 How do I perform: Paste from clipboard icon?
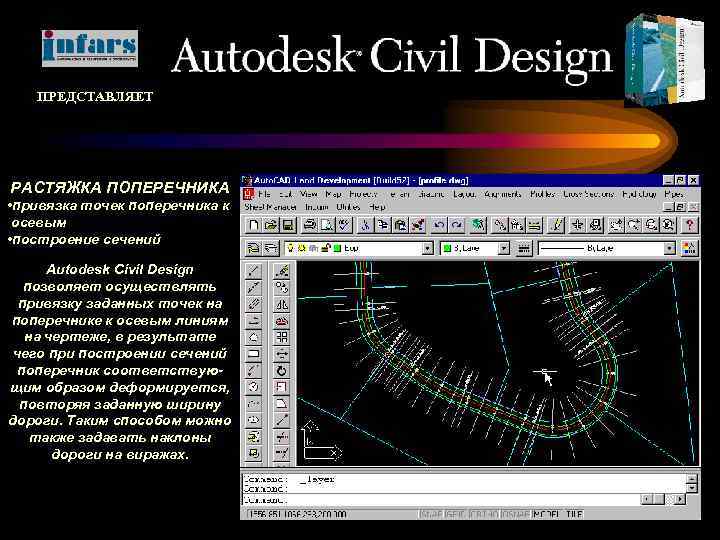pyautogui.click(x=400, y=225)
